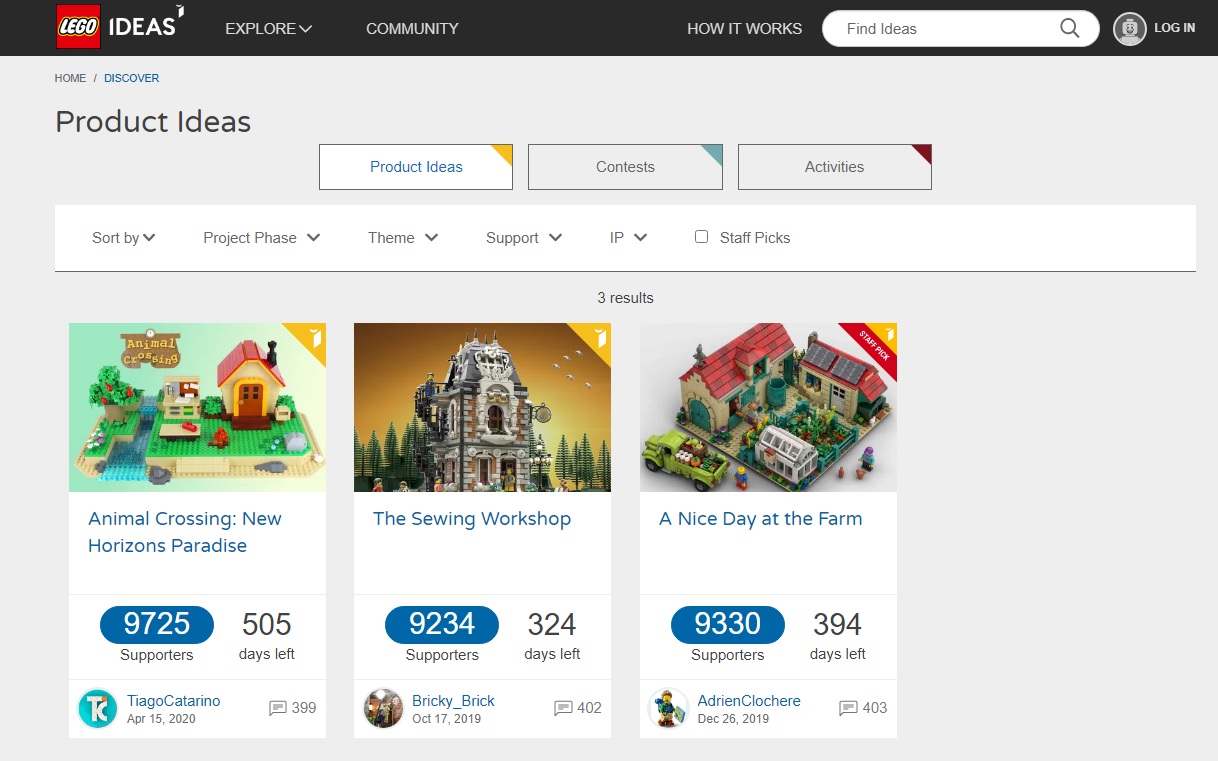Expand the Support filter dropdown
Image resolution: width=1218 pixels, height=761 pixels.
pos(524,238)
